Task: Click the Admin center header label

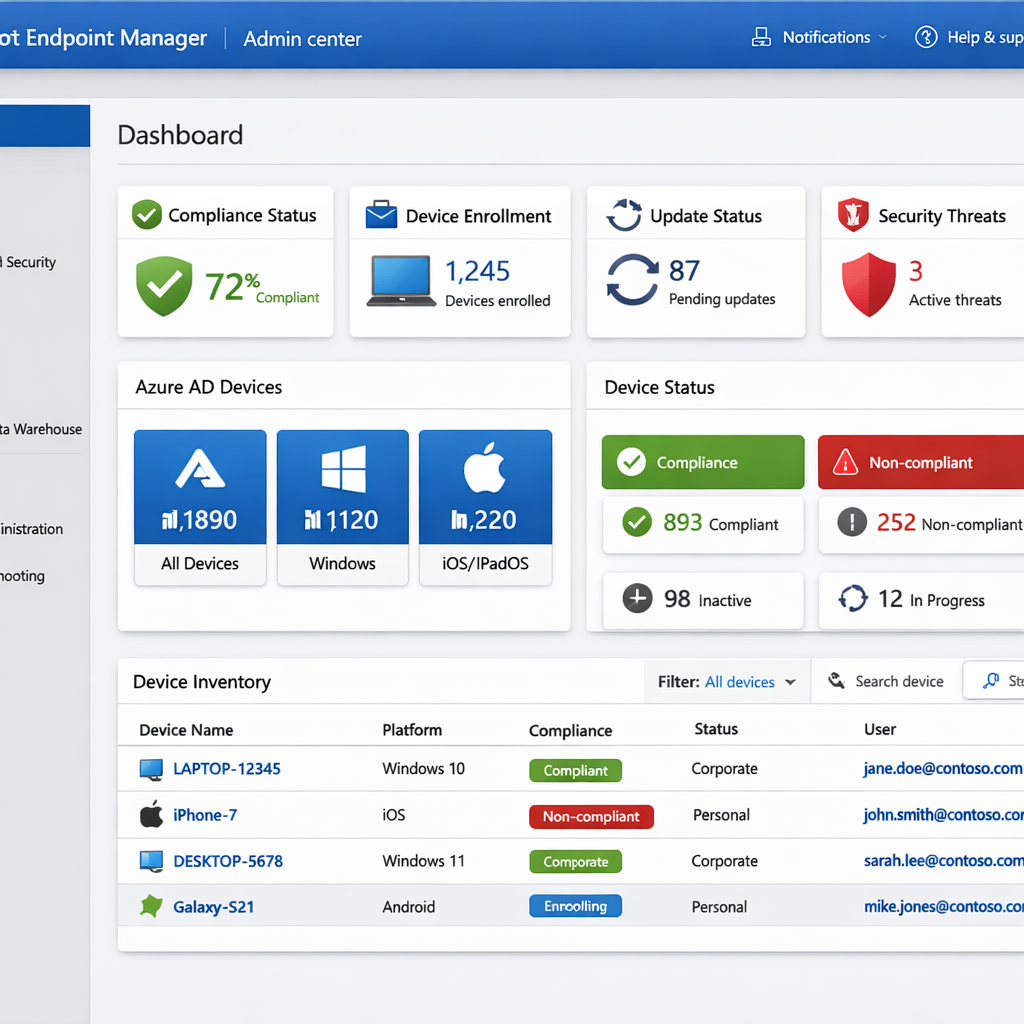Action: [x=302, y=39]
